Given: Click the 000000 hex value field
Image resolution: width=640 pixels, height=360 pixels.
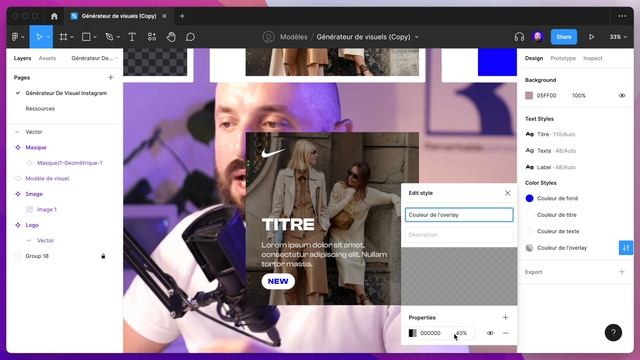Looking at the screenshot, I should [x=430, y=333].
